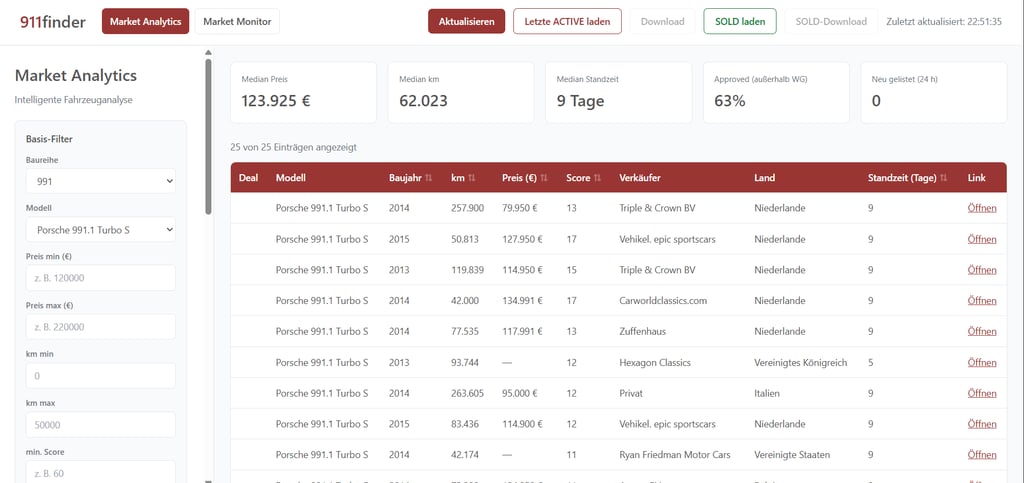The width and height of the screenshot is (1024, 483).
Task: Click the SOLD-Download button
Action: click(x=831, y=22)
